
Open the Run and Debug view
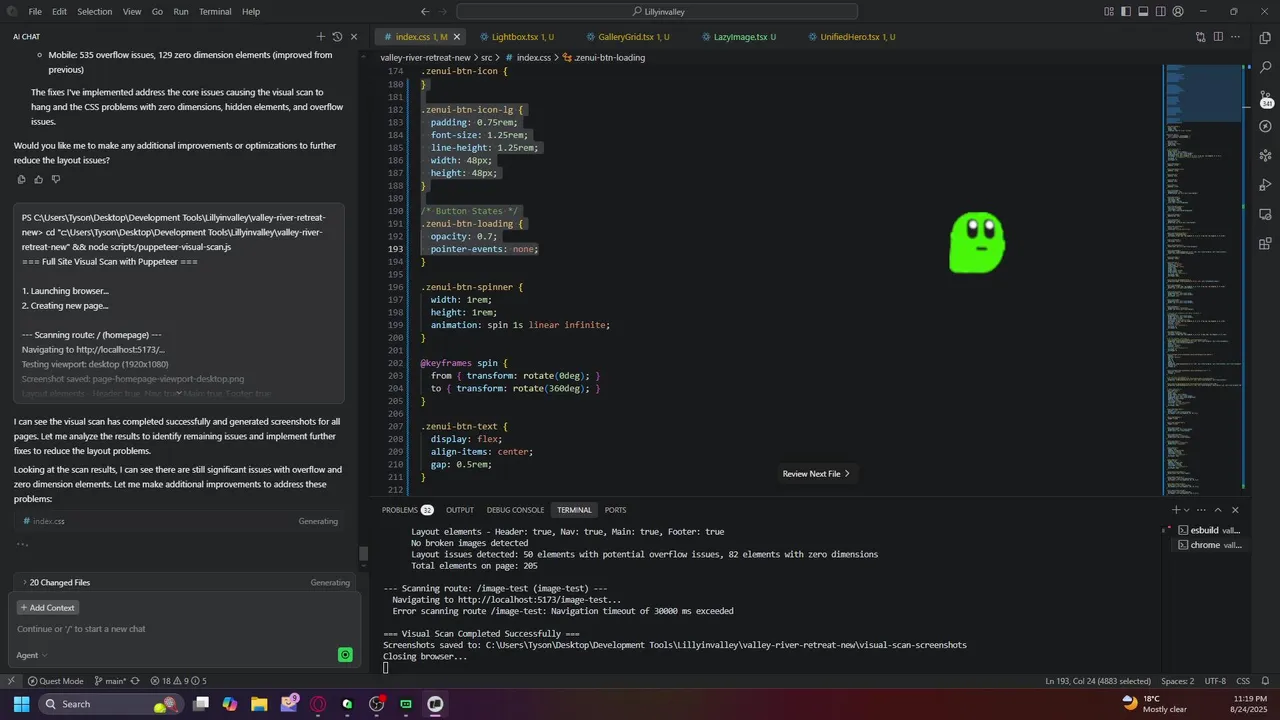click(1265, 185)
